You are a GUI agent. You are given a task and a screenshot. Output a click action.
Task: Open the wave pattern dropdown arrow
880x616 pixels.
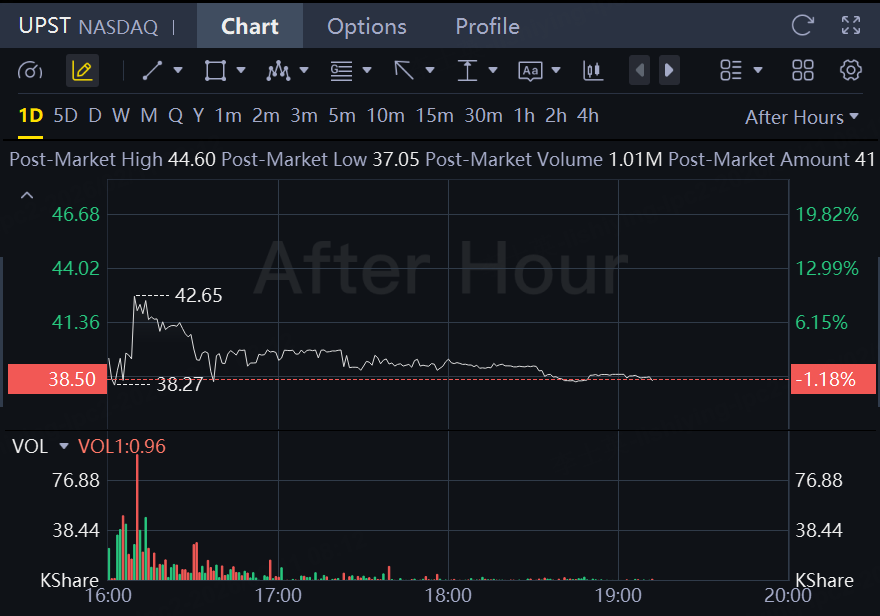[304, 70]
